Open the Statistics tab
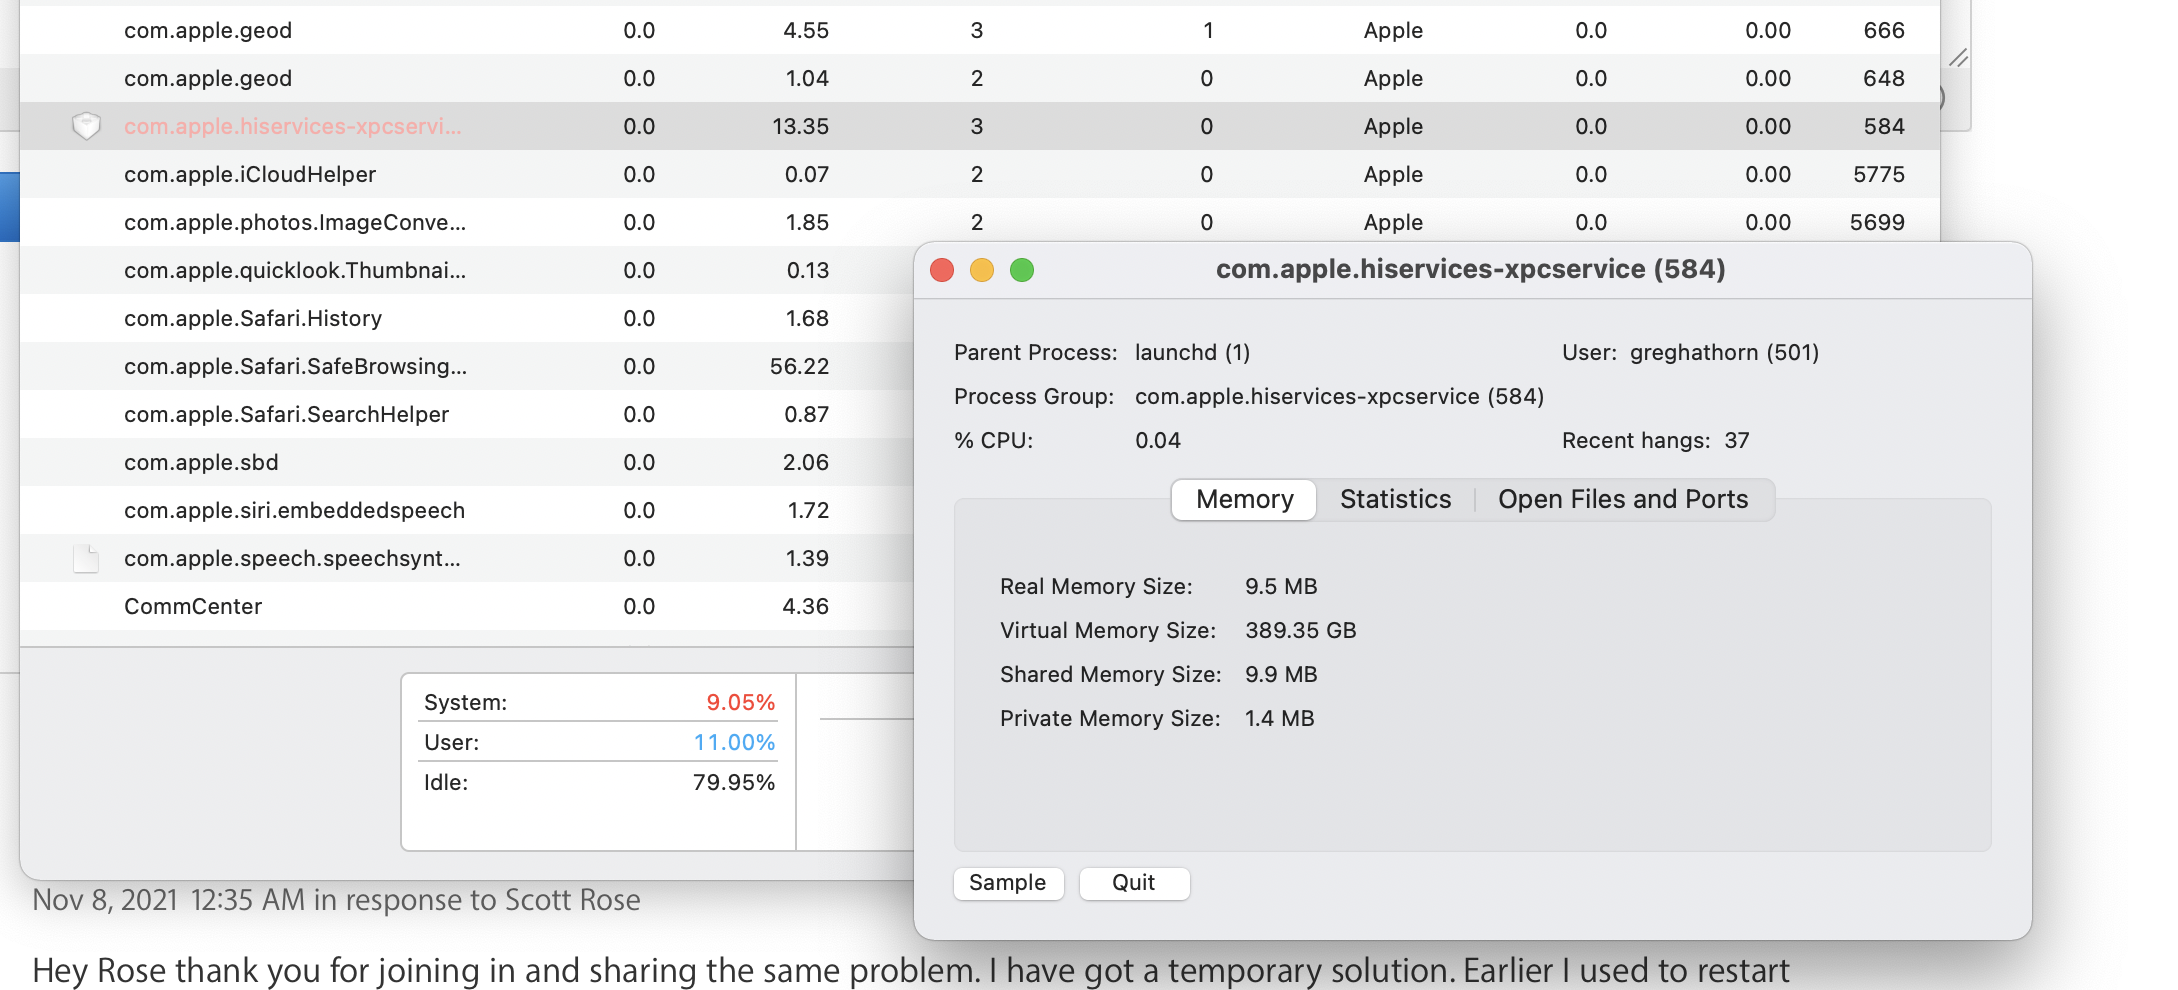This screenshot has width=2178, height=990. [1395, 499]
